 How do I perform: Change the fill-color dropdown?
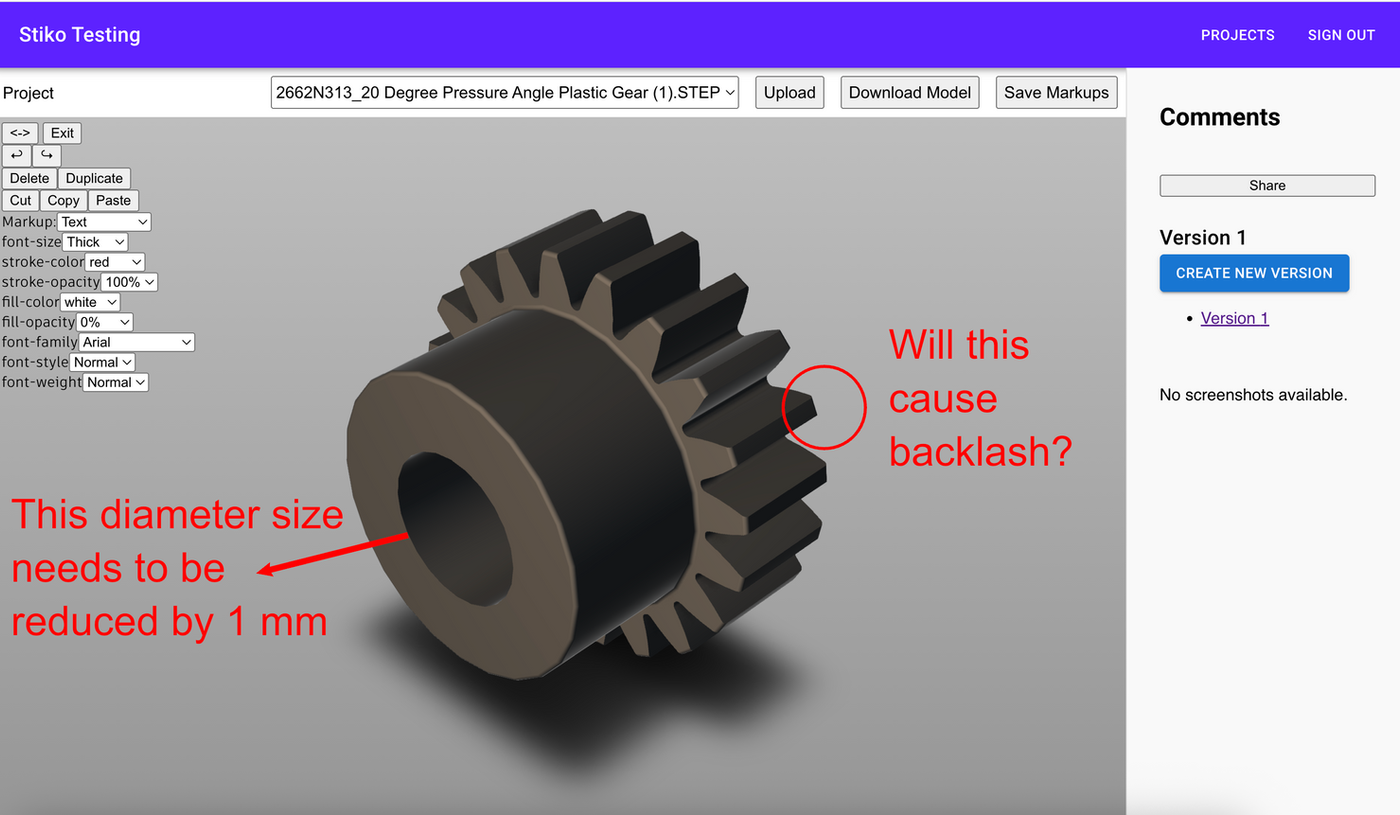tap(90, 302)
